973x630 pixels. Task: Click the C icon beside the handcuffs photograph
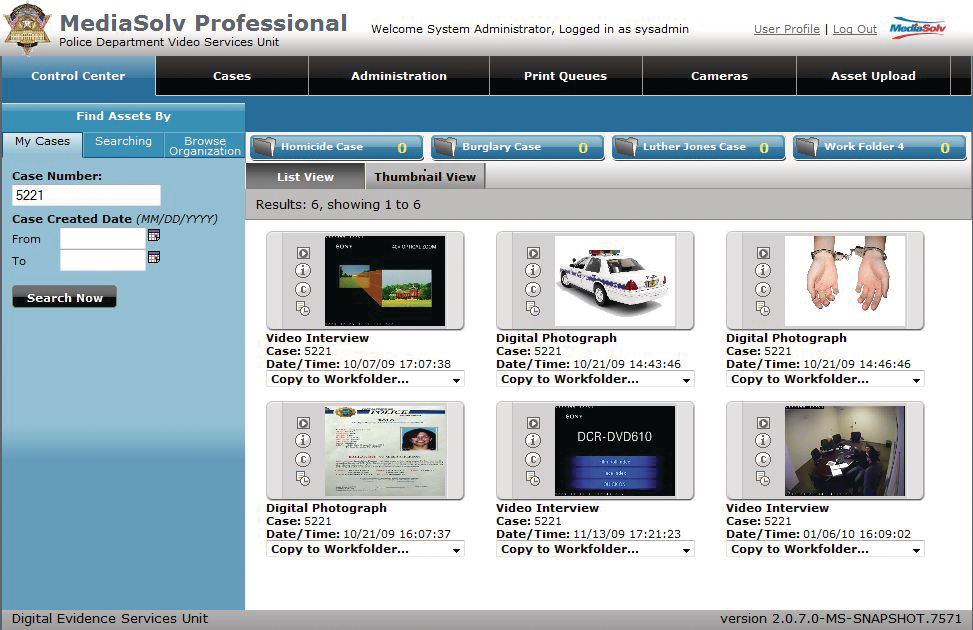pos(763,290)
